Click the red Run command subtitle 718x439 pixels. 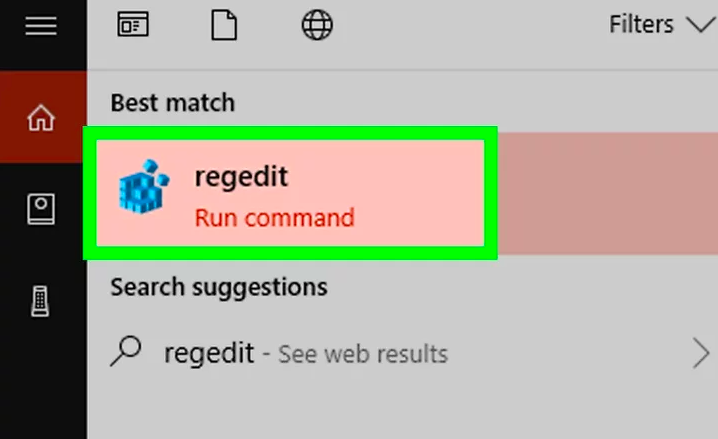pyautogui.click(x=275, y=218)
